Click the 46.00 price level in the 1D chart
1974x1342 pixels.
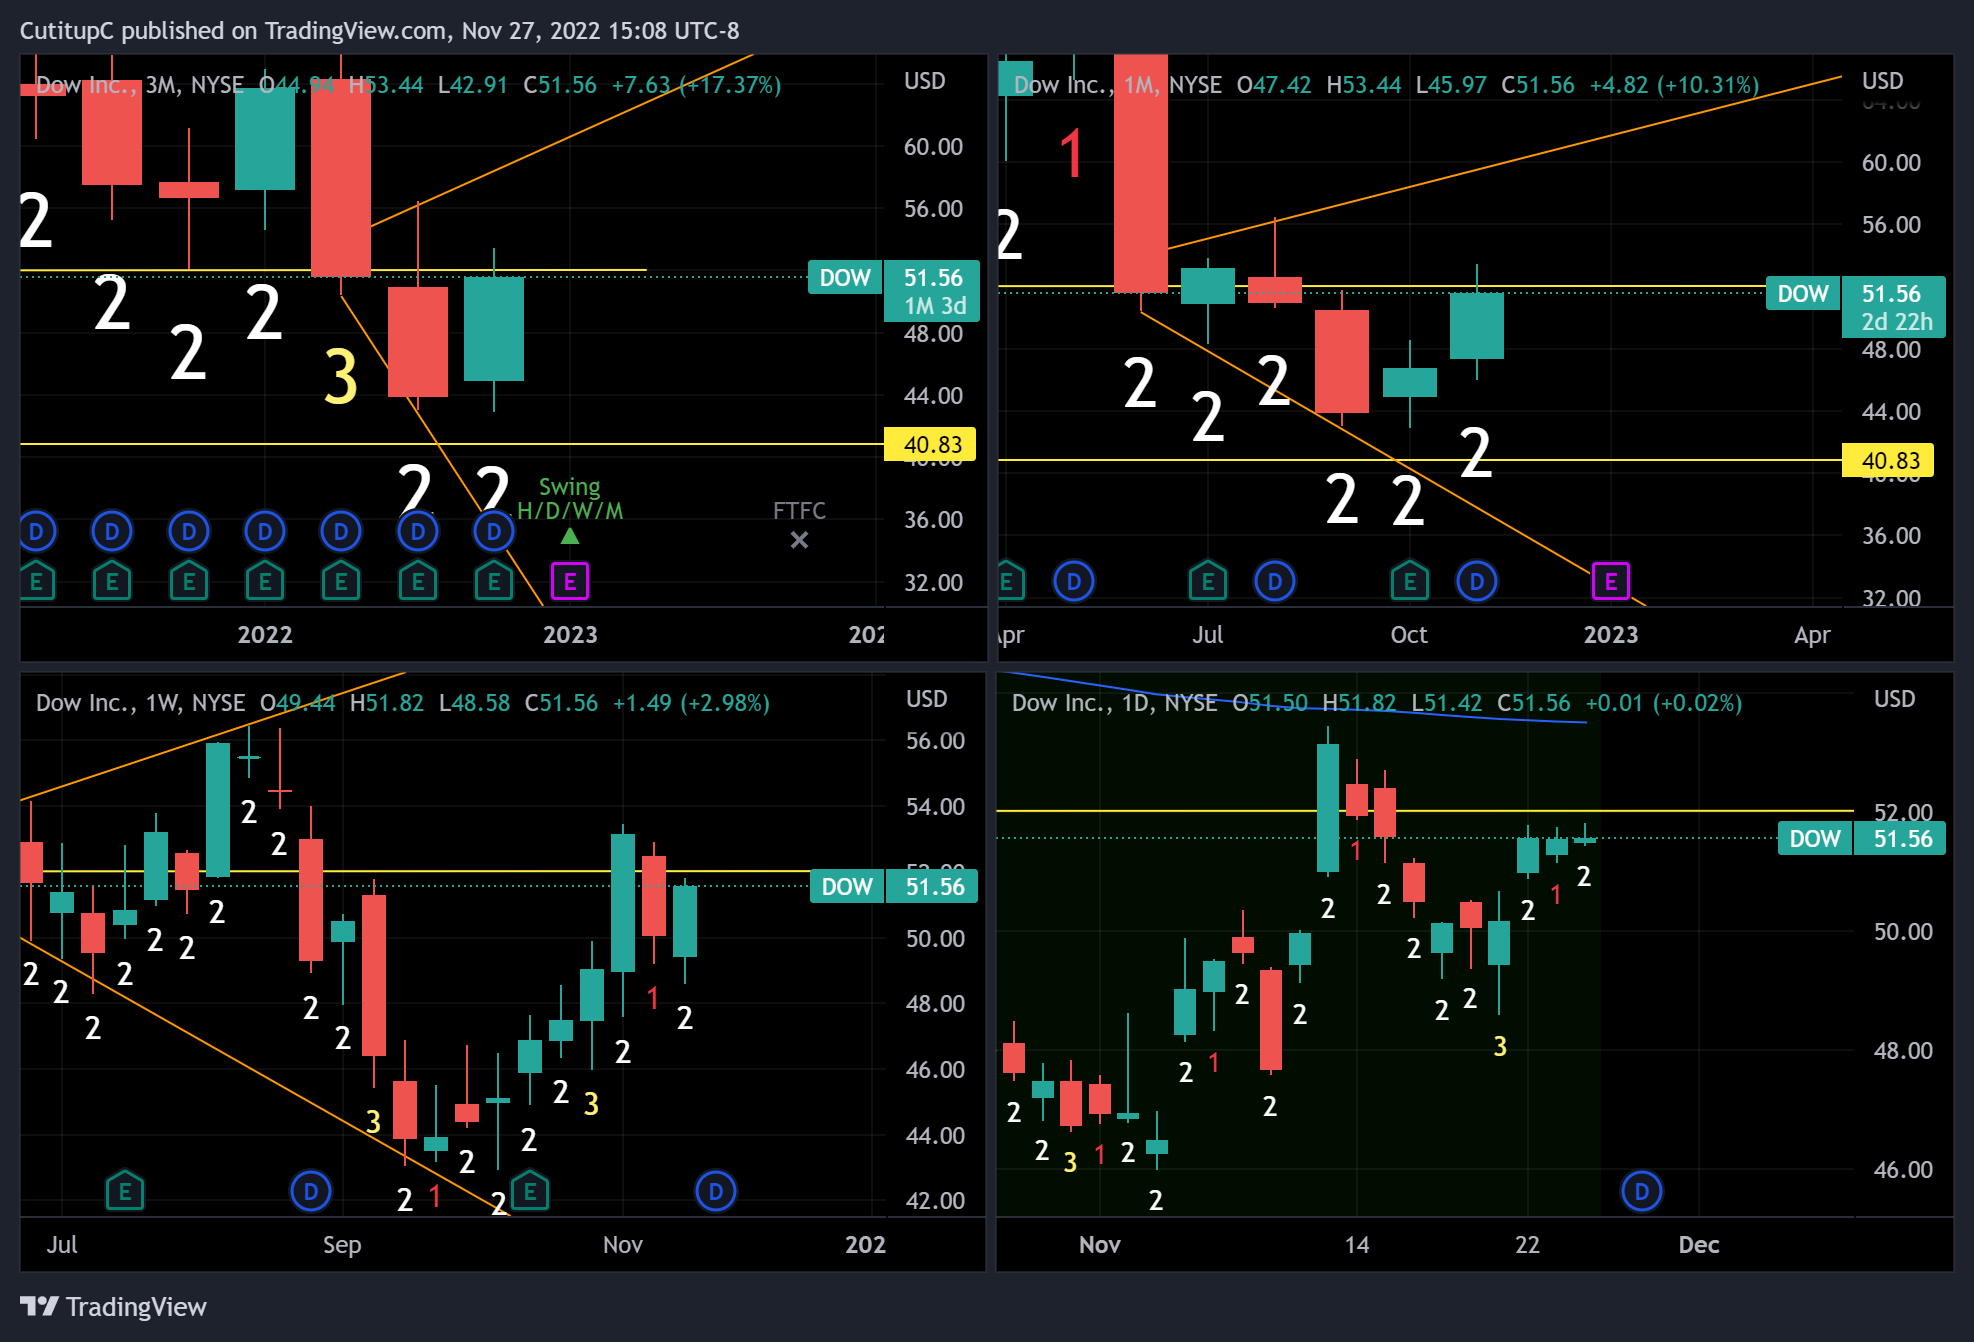[x=1903, y=1170]
